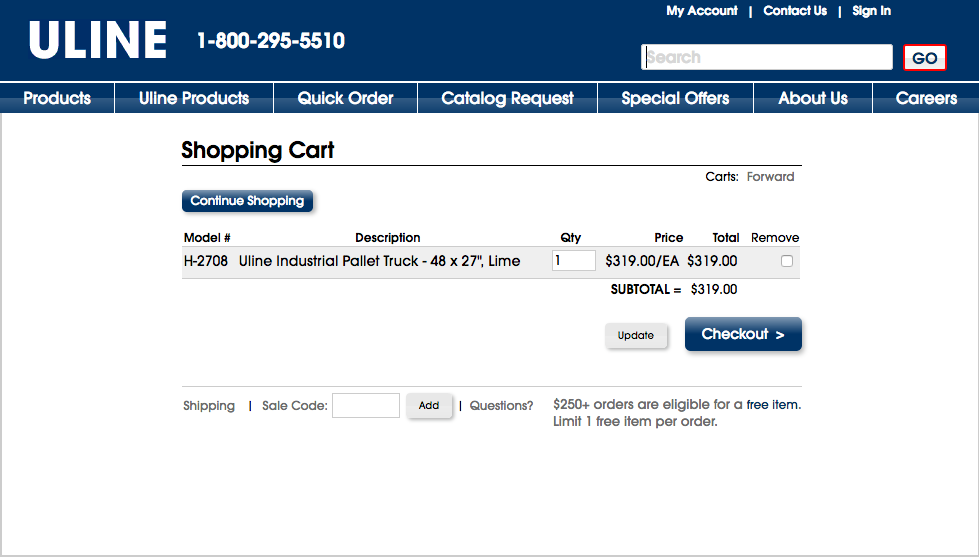
Task: Open the Careers menu
Action: point(926,98)
